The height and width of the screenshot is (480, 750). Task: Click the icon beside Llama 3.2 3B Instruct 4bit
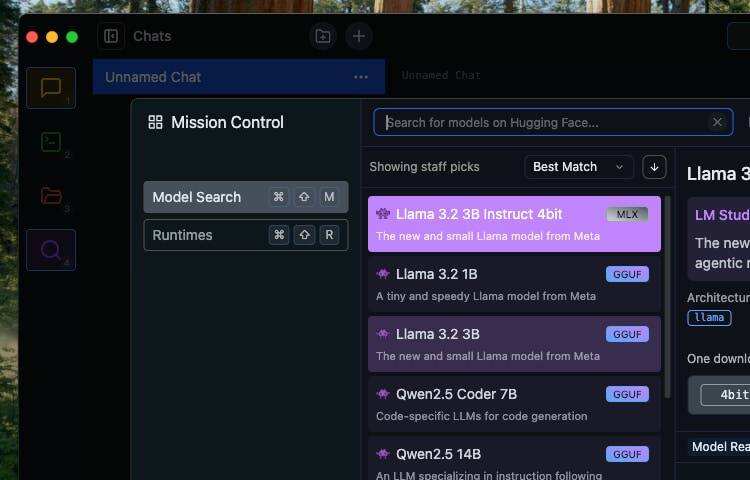[383, 214]
